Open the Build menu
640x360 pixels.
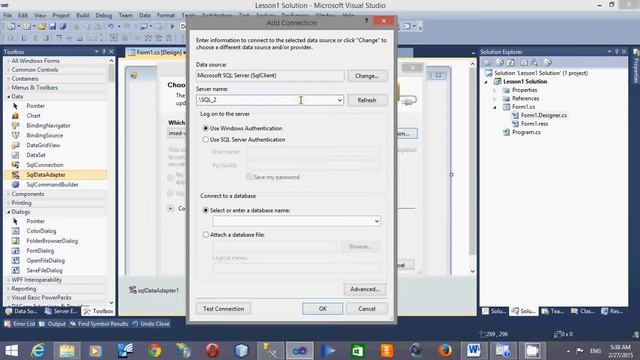point(82,15)
